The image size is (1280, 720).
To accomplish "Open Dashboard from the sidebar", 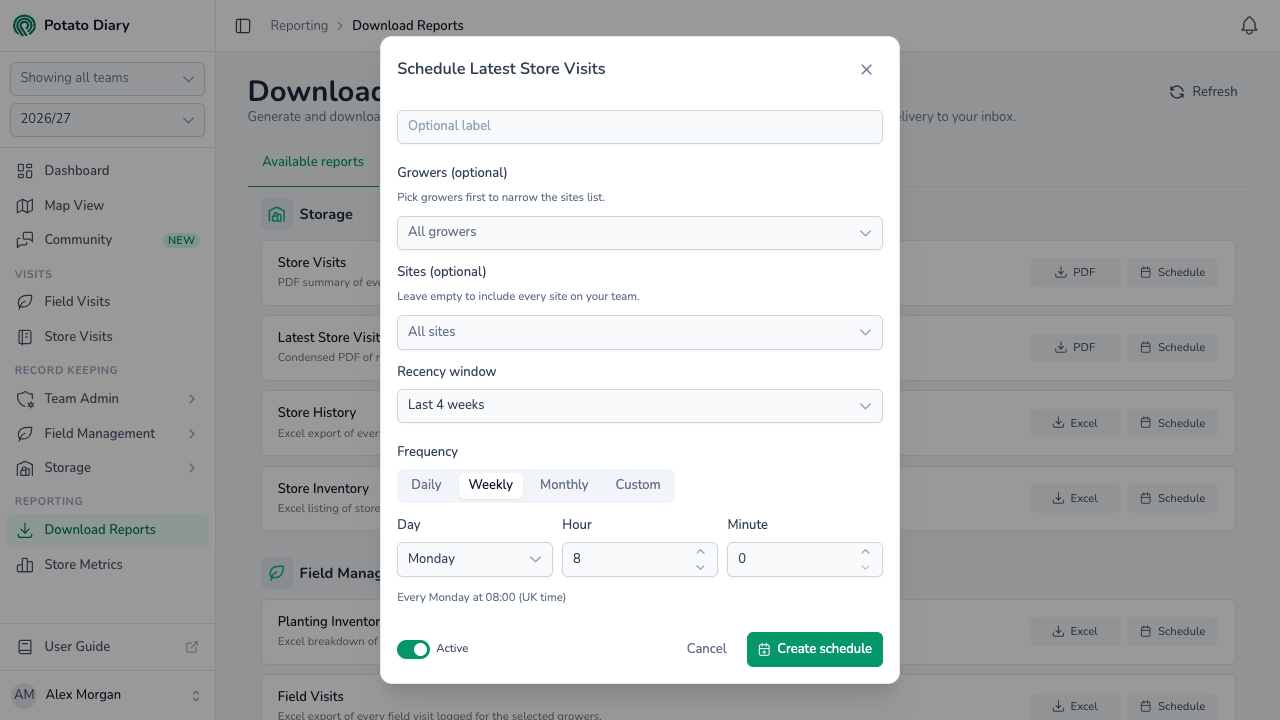I will click(108, 171).
